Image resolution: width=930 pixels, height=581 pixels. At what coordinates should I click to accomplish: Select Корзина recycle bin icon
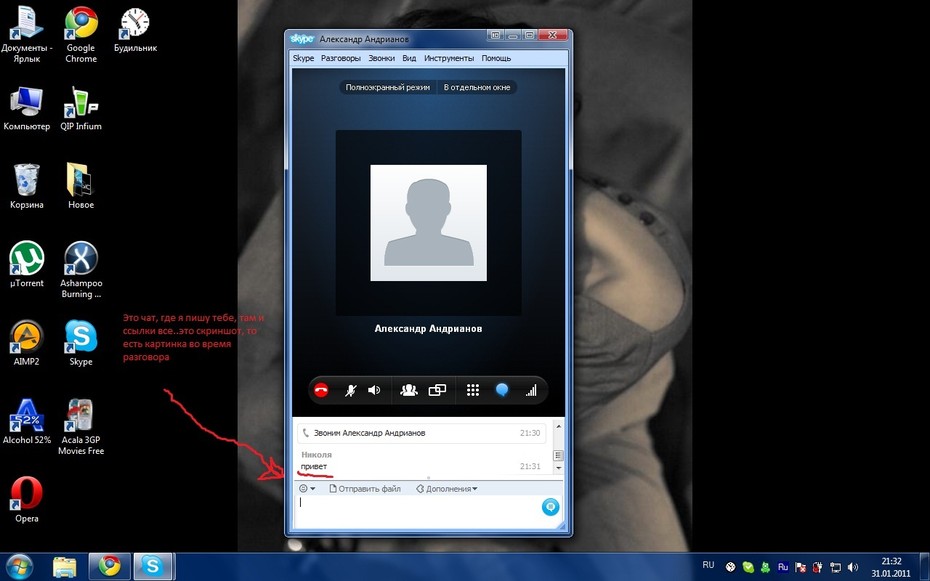click(x=27, y=186)
